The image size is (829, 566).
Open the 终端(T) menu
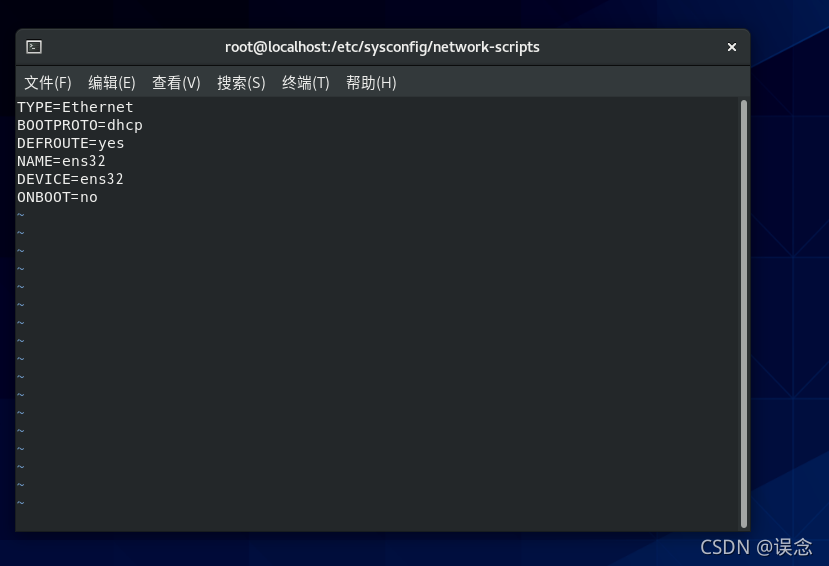306,82
